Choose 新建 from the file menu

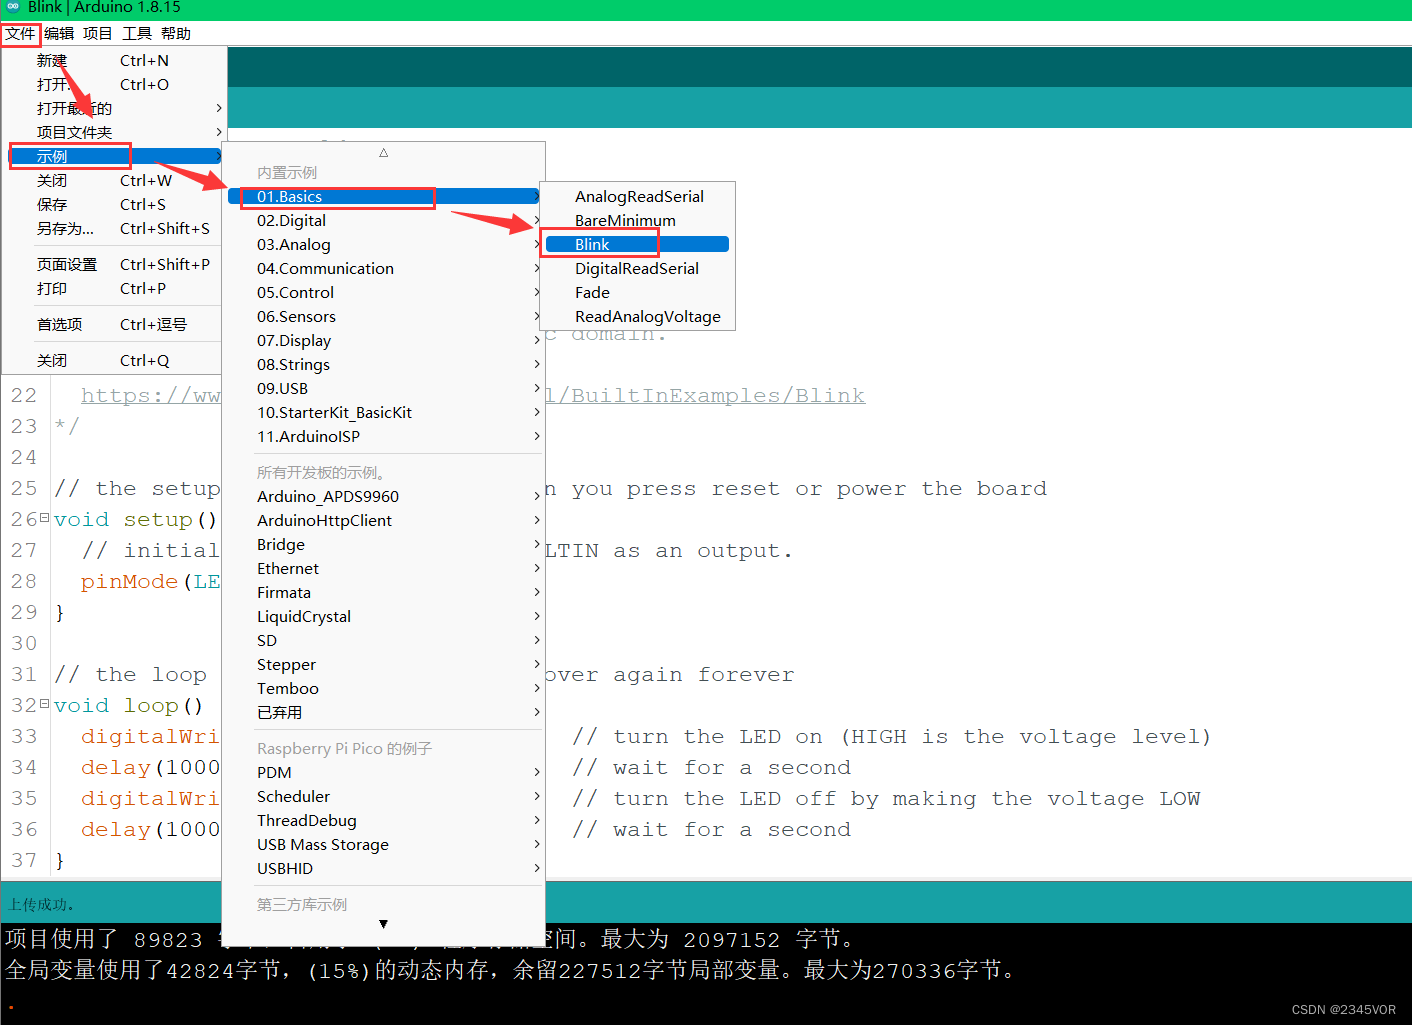click(x=115, y=60)
